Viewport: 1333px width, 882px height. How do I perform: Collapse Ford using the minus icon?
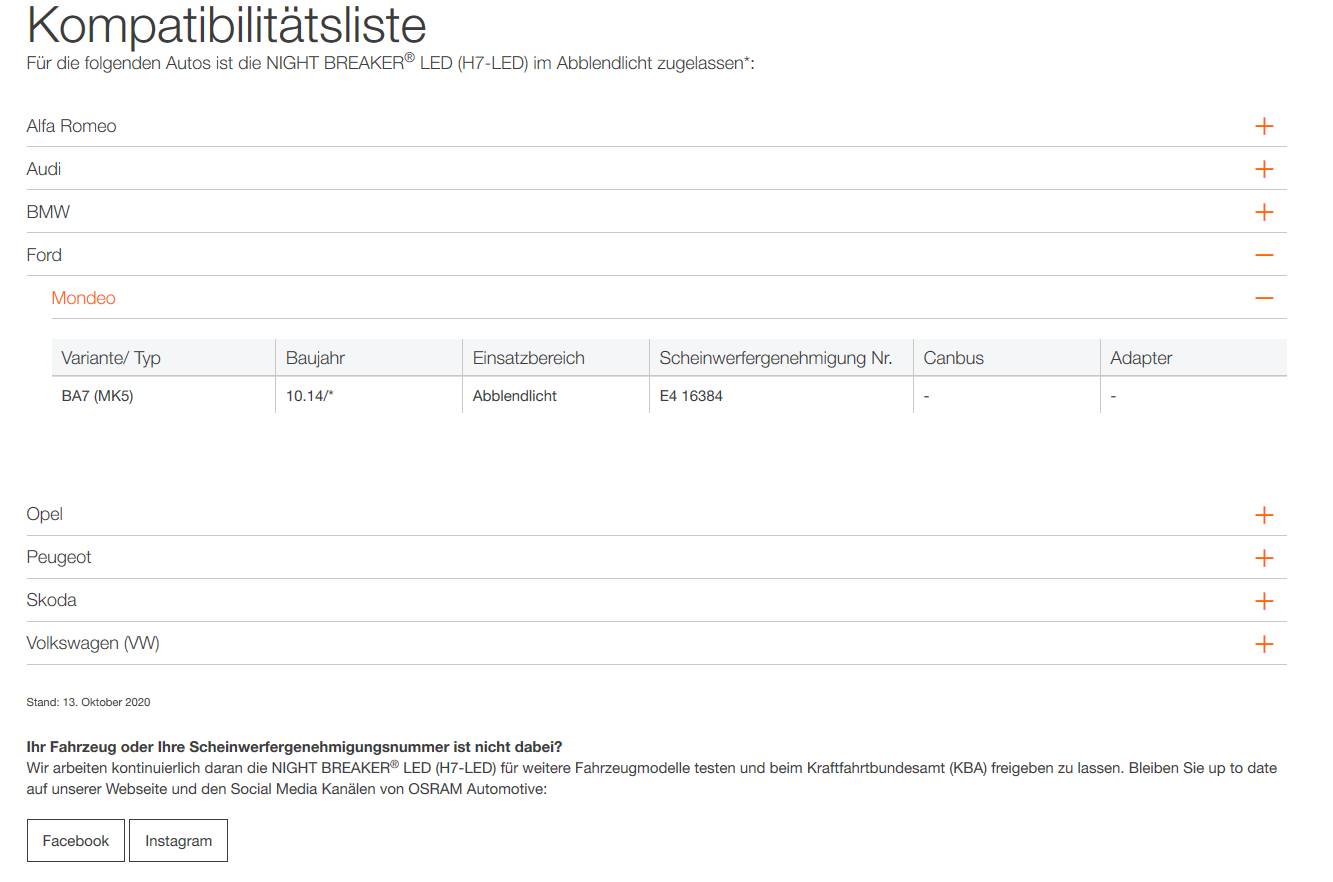1264,255
